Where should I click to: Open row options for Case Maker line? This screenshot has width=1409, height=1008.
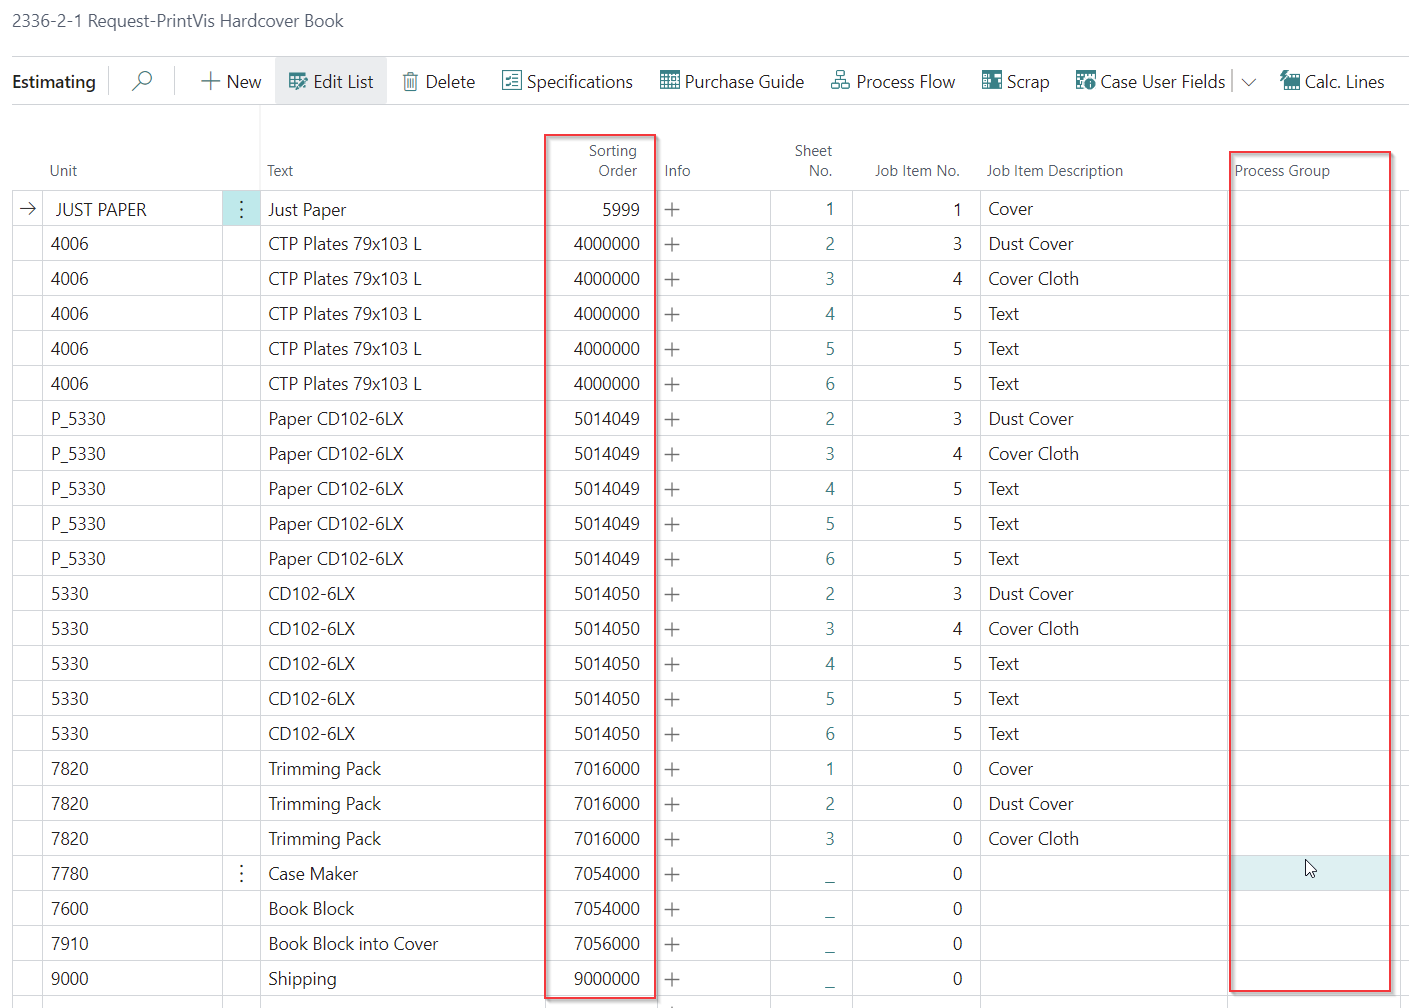point(241,874)
